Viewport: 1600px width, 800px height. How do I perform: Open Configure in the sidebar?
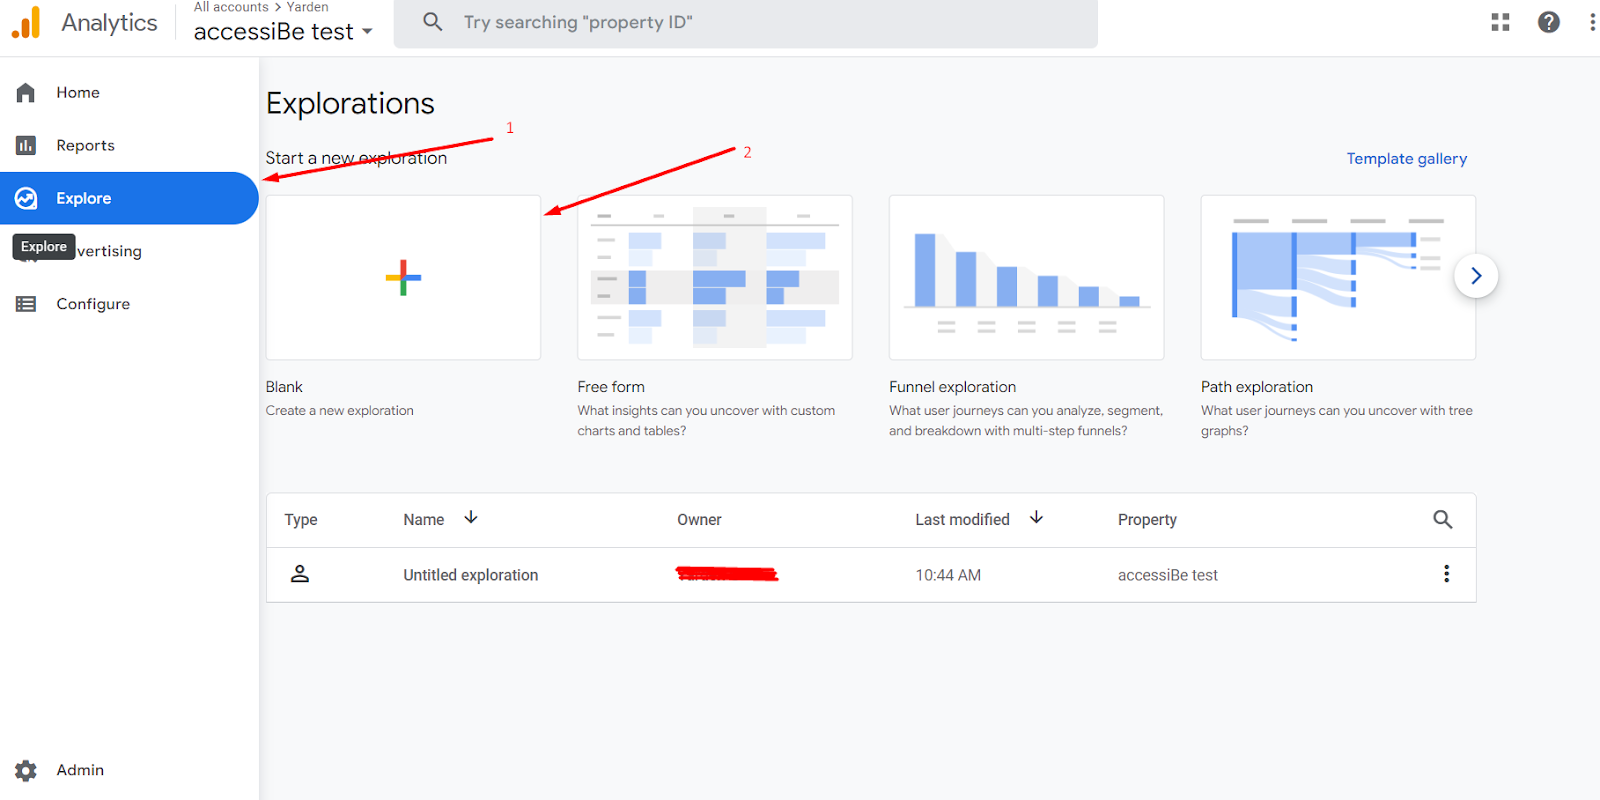[92, 304]
